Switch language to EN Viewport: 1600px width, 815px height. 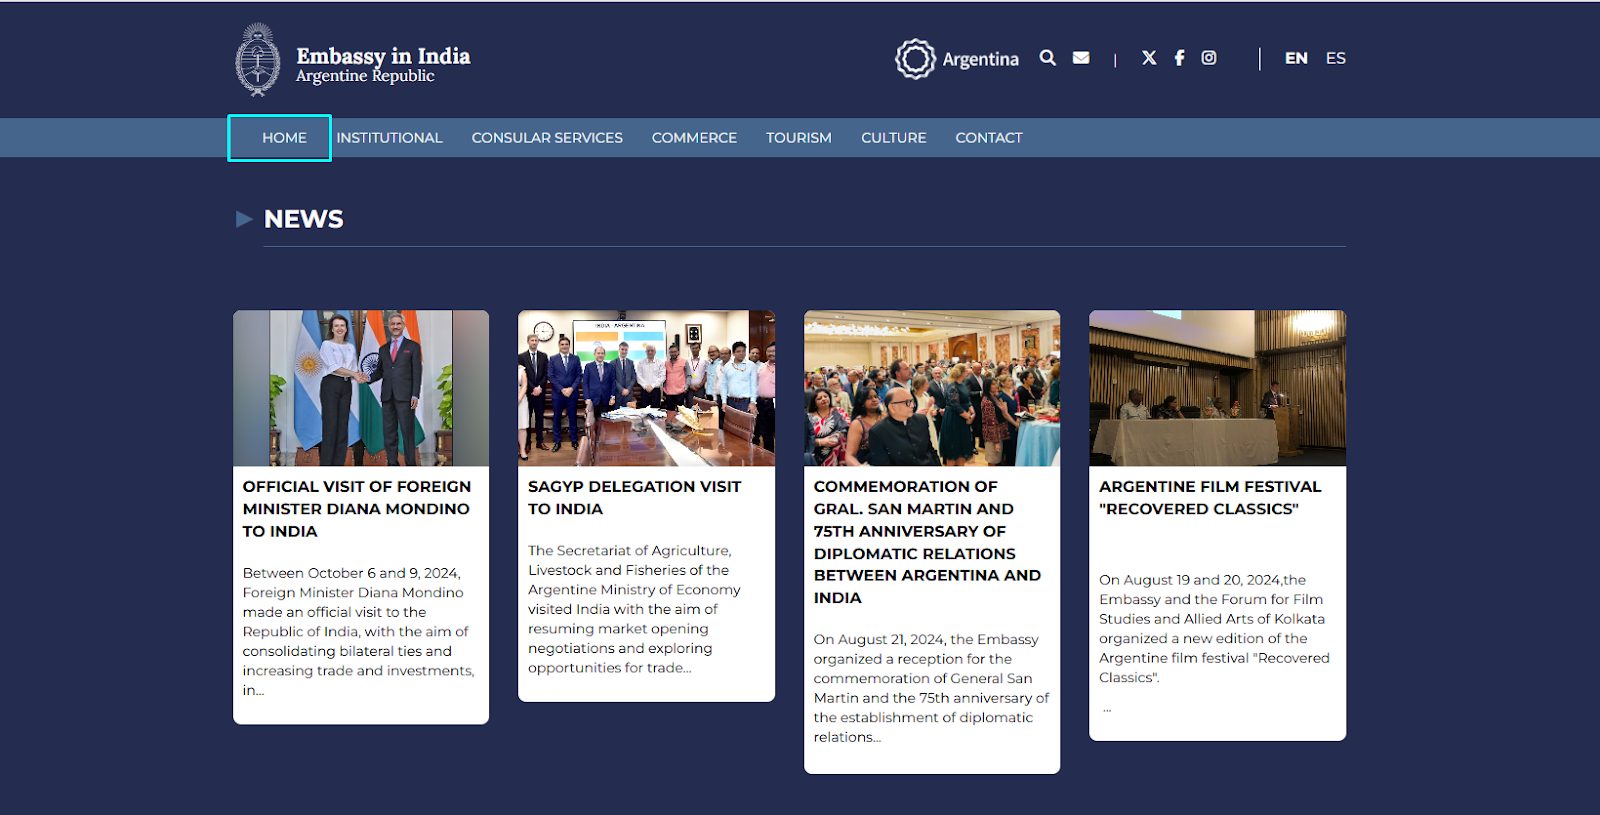(x=1296, y=58)
